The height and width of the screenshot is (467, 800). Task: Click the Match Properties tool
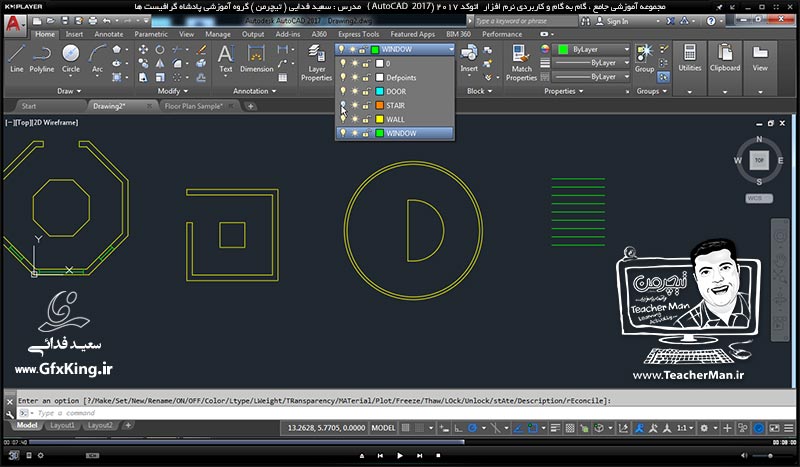tap(521, 63)
